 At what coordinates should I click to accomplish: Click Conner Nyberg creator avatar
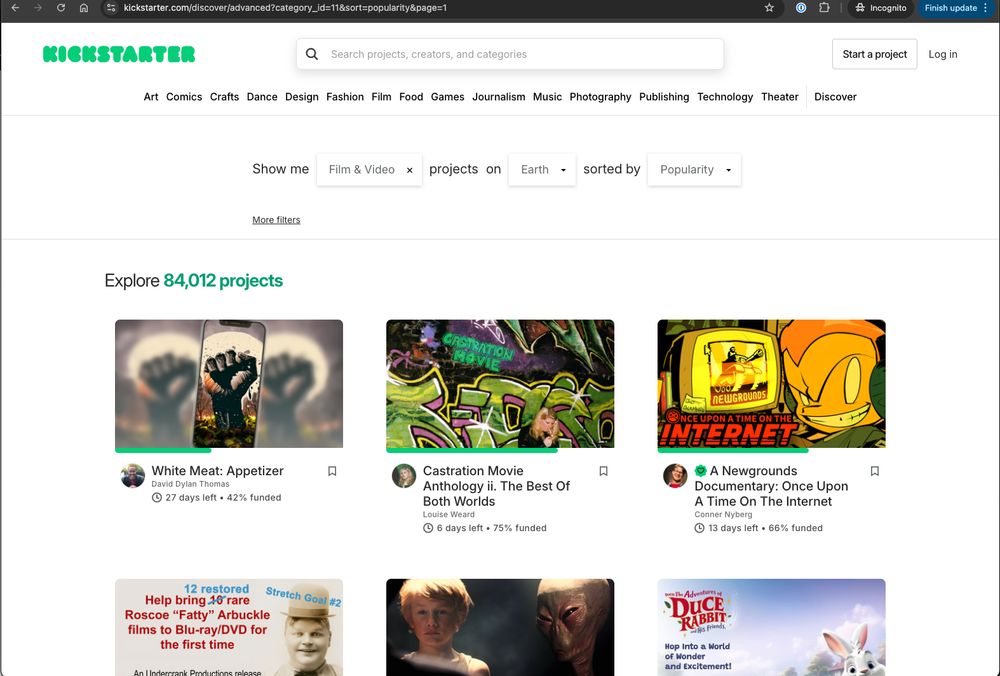point(675,476)
